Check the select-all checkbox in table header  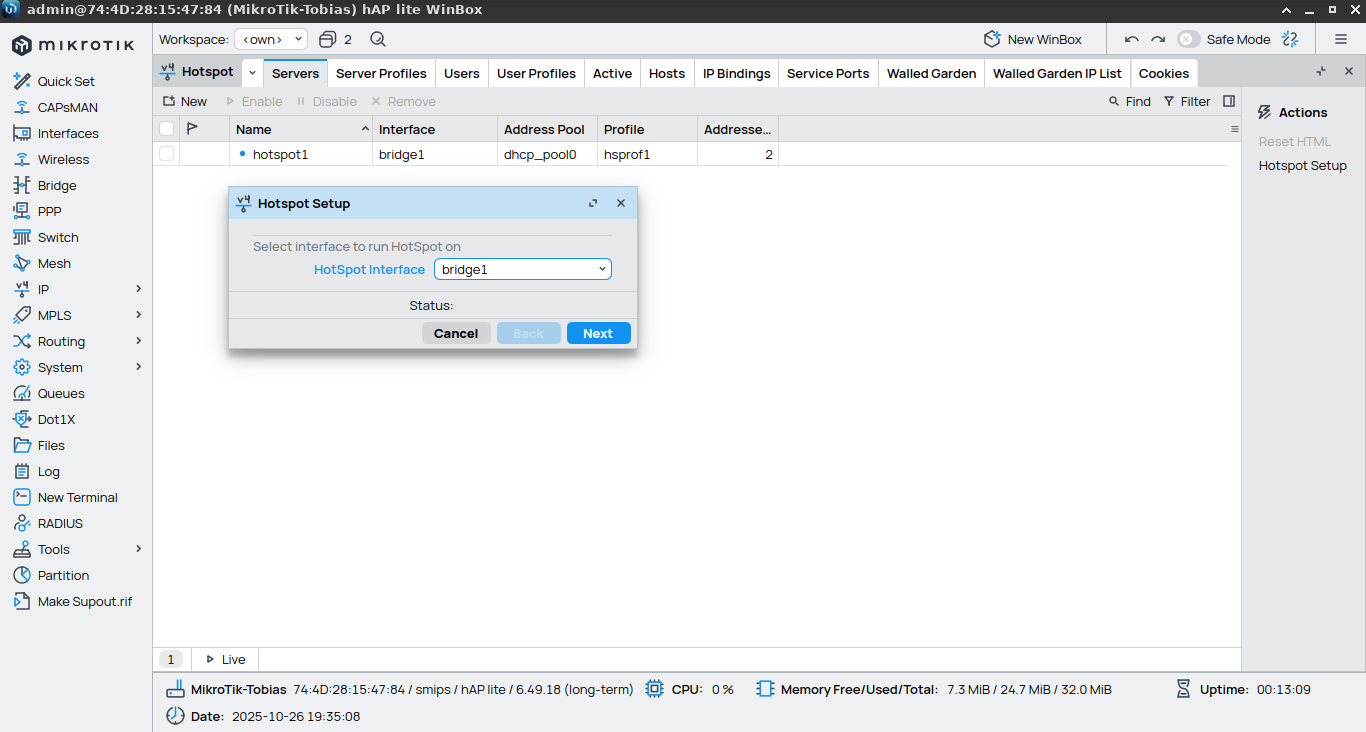click(166, 129)
